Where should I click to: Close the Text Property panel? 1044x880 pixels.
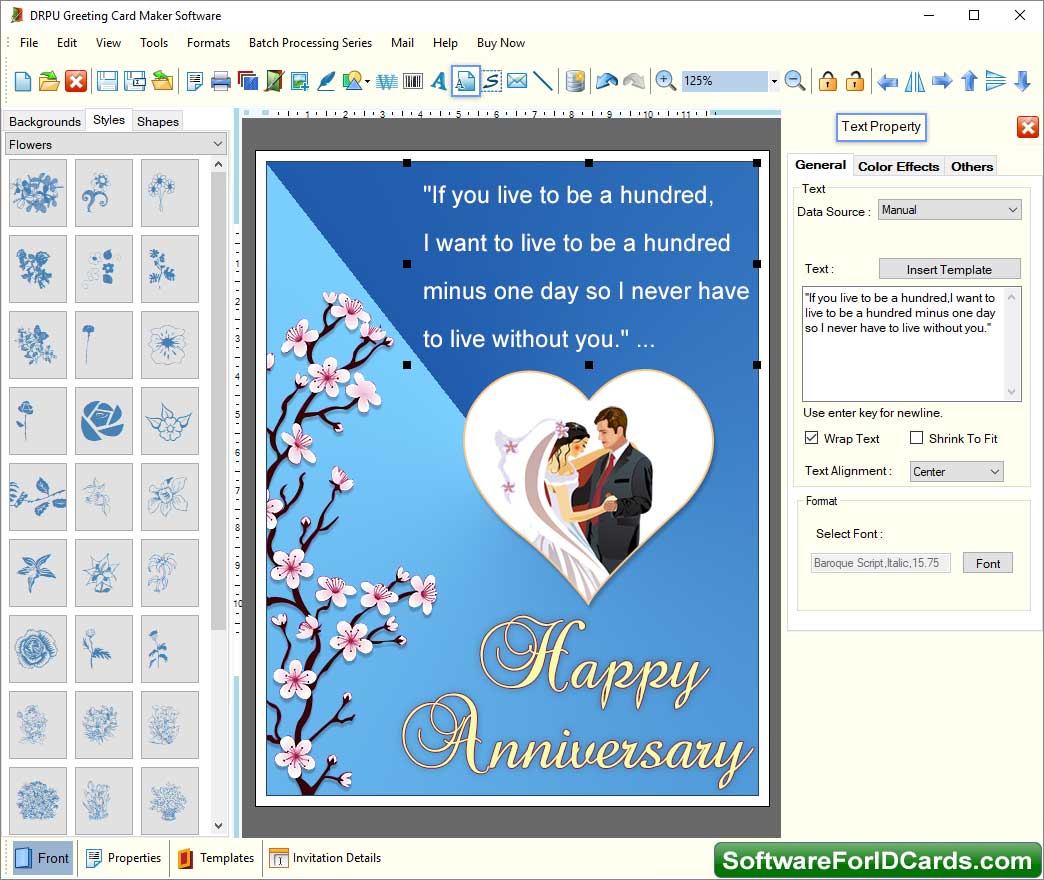(1027, 126)
